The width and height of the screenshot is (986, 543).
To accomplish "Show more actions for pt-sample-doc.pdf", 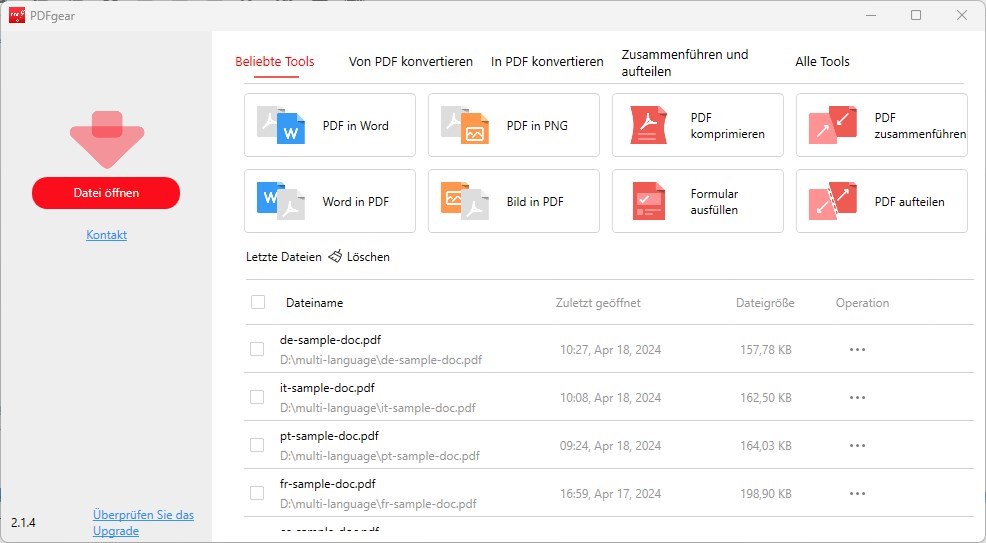I will tap(857, 446).
